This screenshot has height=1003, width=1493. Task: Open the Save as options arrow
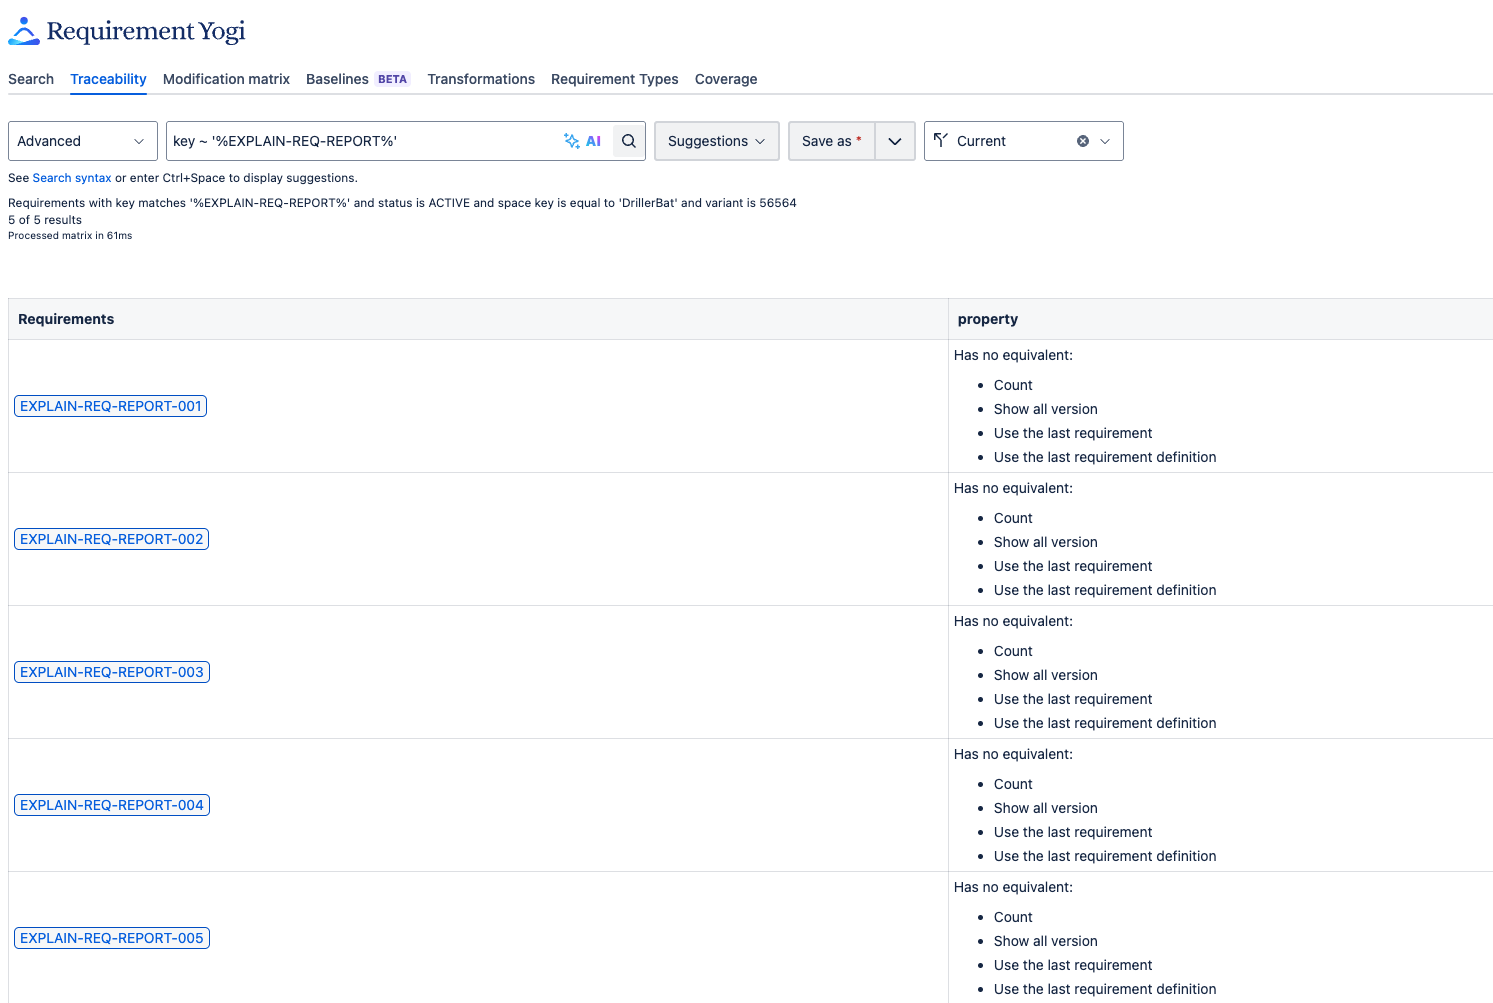tap(895, 141)
